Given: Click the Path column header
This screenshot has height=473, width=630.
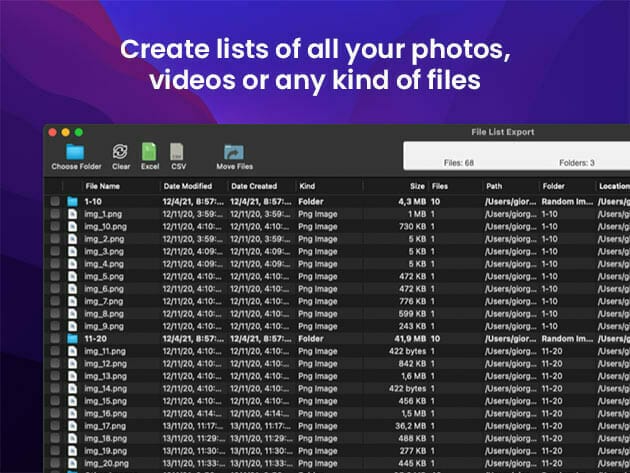Looking at the screenshot, I should pyautogui.click(x=494, y=186).
